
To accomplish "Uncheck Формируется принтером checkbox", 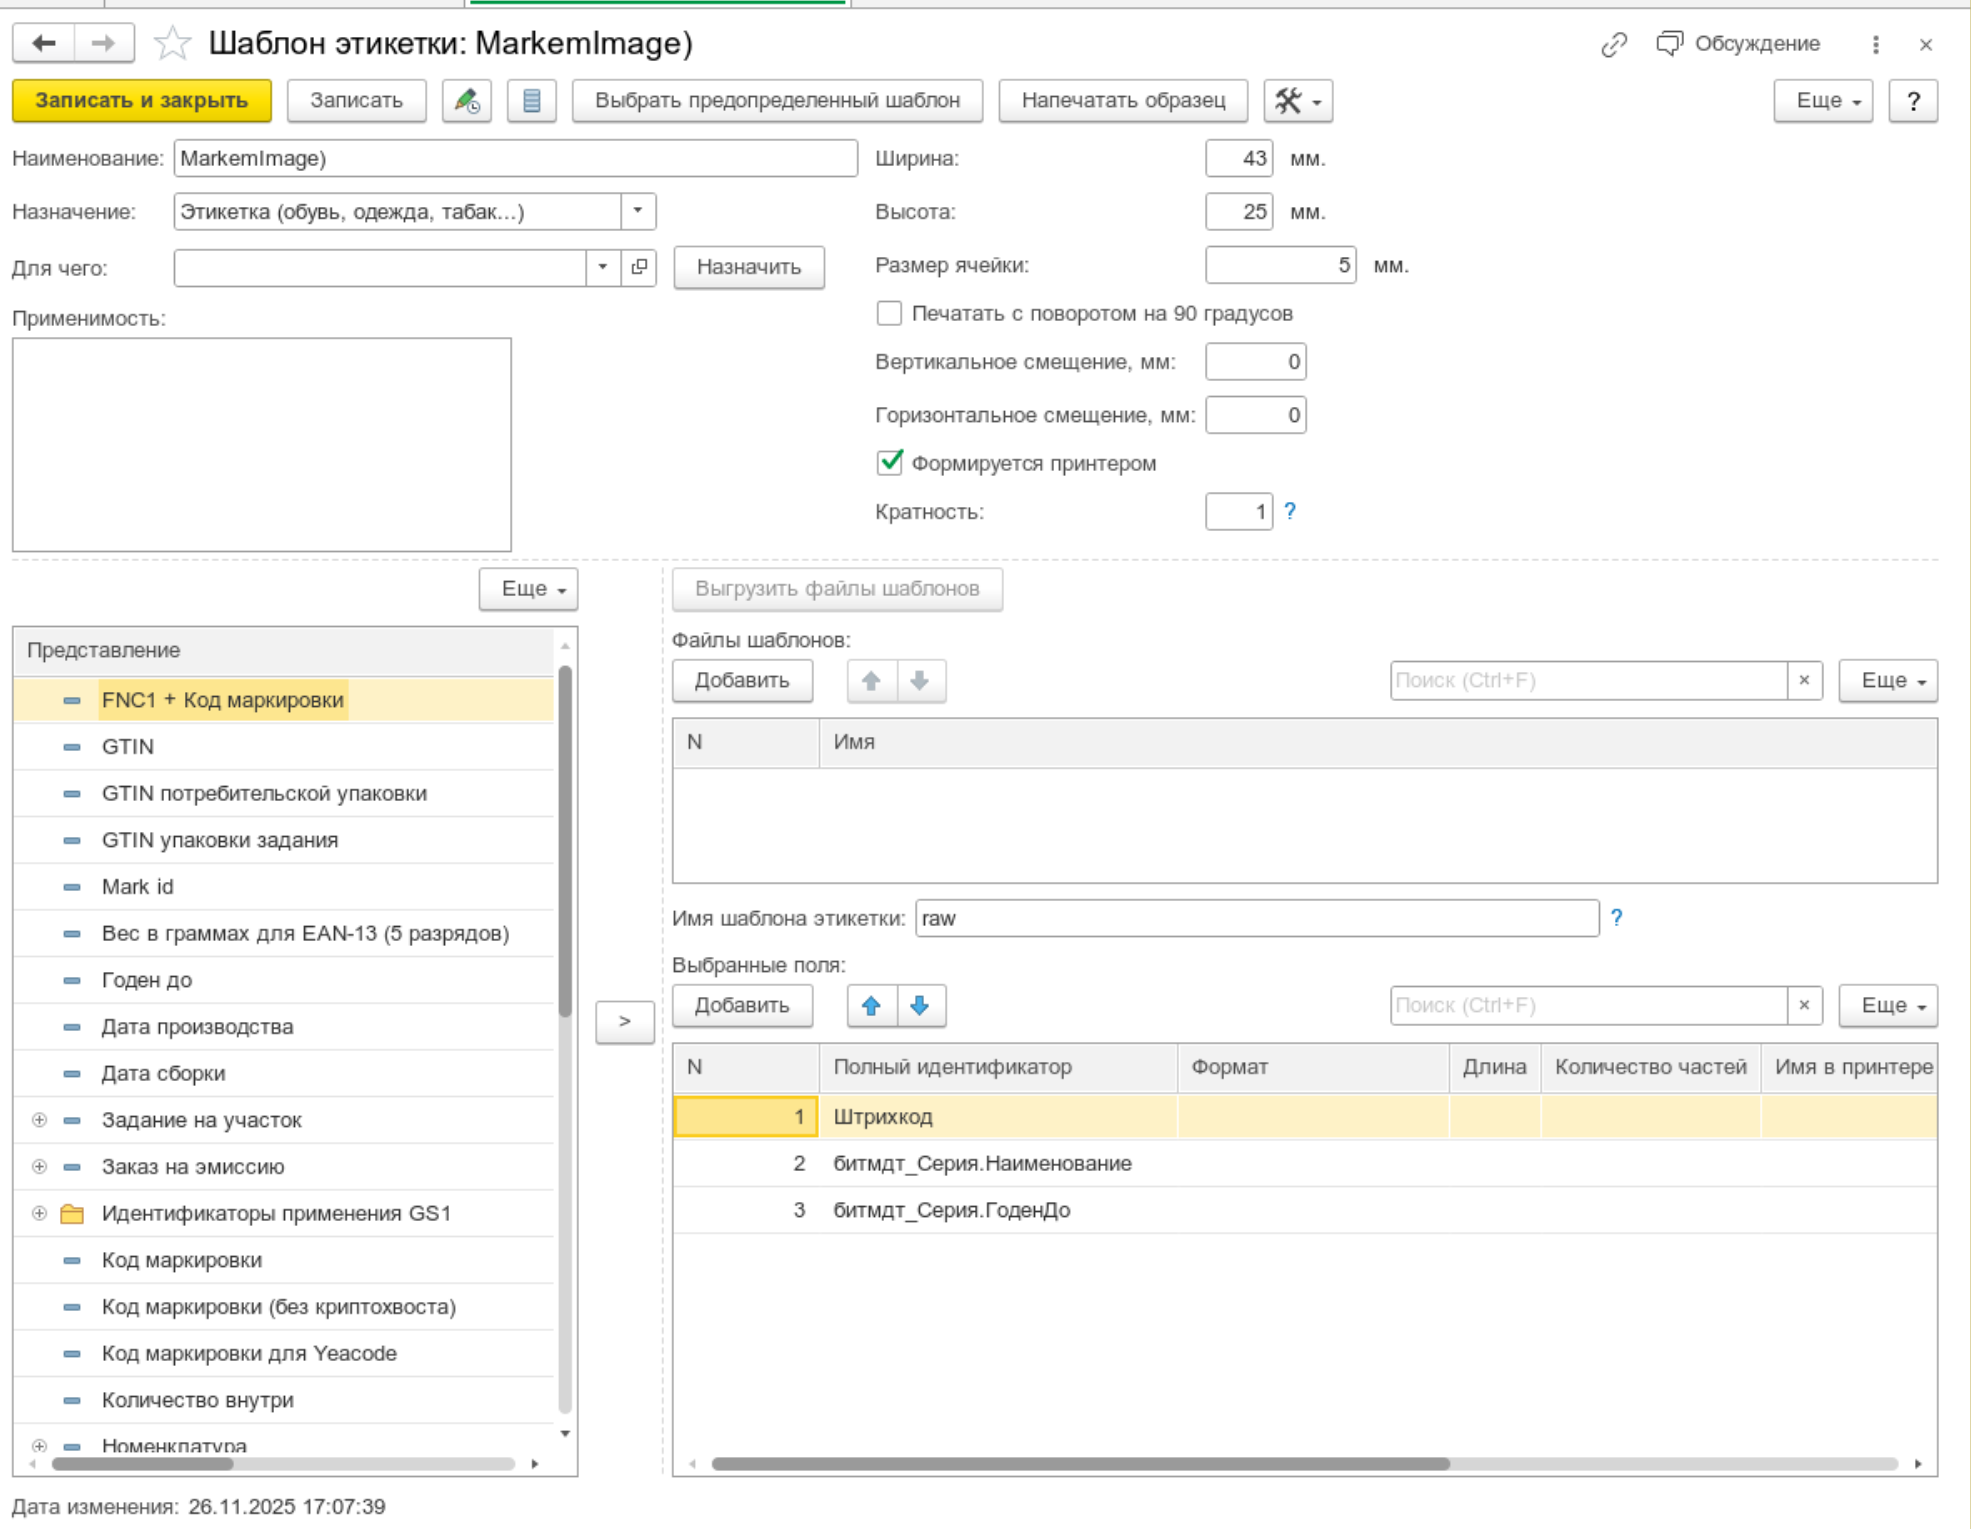I will [889, 463].
